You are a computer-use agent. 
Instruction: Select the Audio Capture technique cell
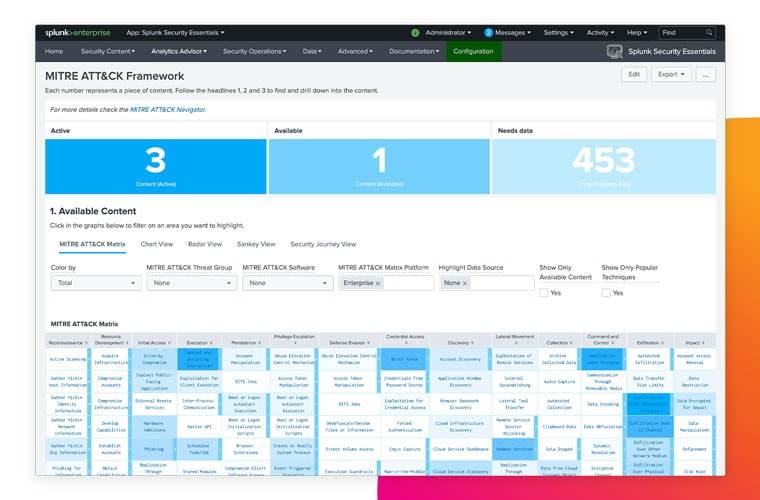point(559,382)
